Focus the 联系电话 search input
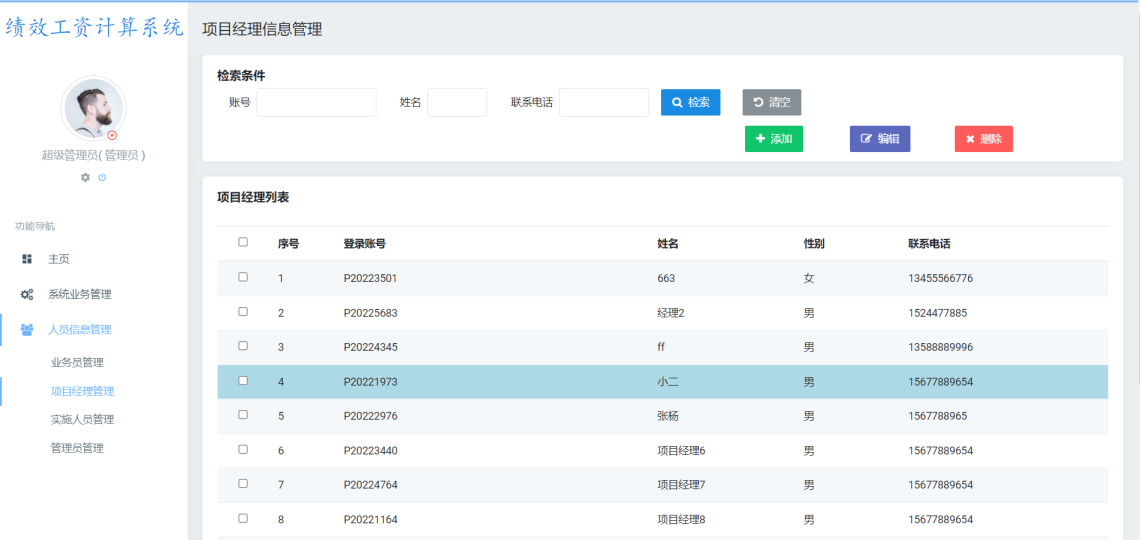Screen dimensions: 1140x540 click(603, 102)
